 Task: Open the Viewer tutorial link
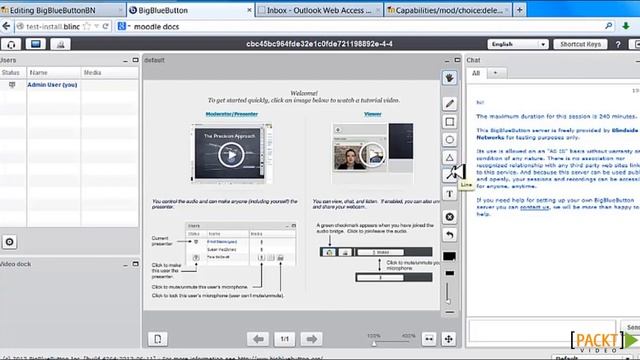pyautogui.click(x=373, y=114)
